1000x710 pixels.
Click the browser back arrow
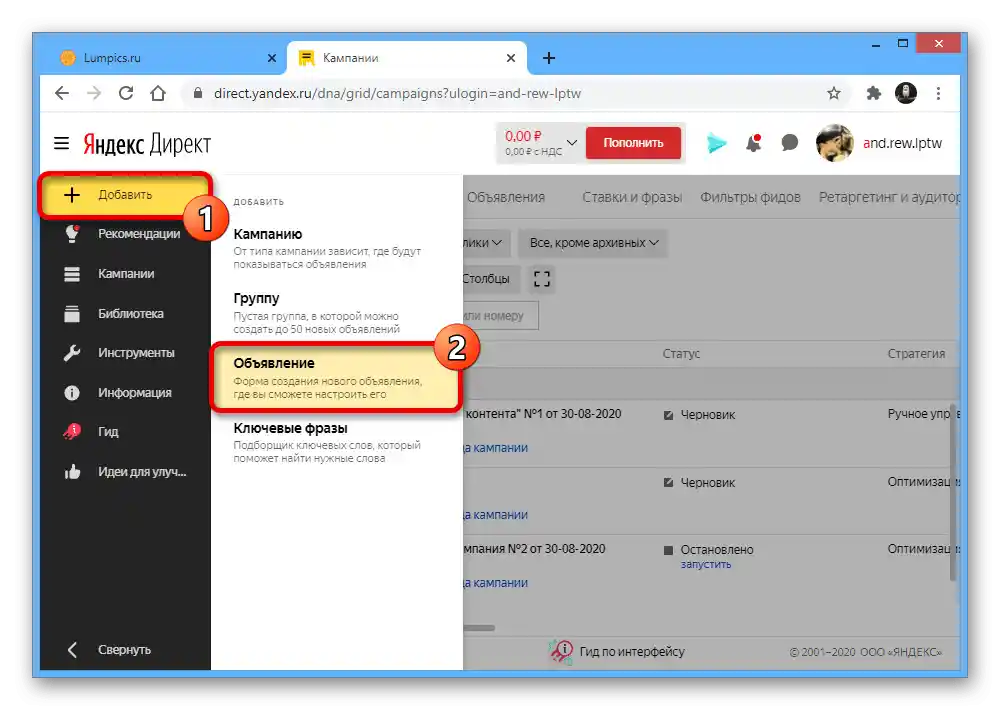(x=62, y=93)
